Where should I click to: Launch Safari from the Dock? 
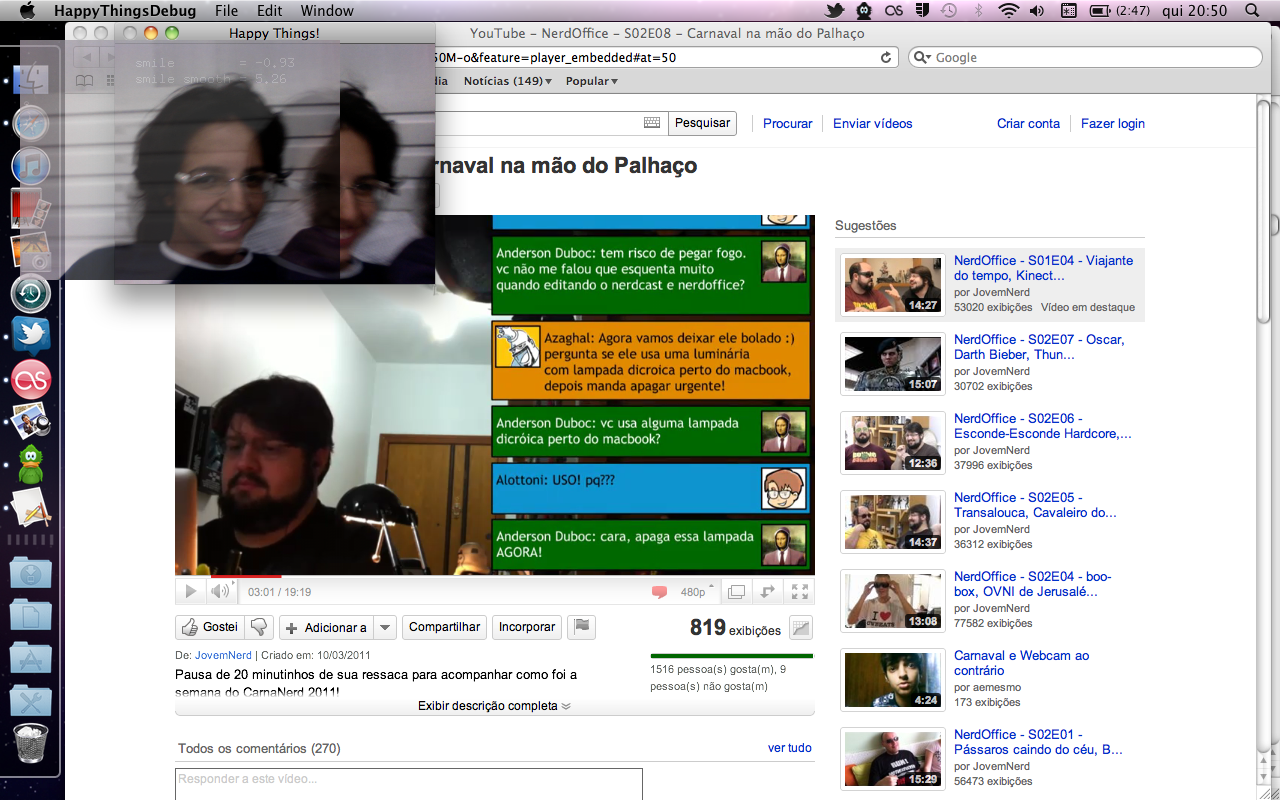[x=31, y=123]
